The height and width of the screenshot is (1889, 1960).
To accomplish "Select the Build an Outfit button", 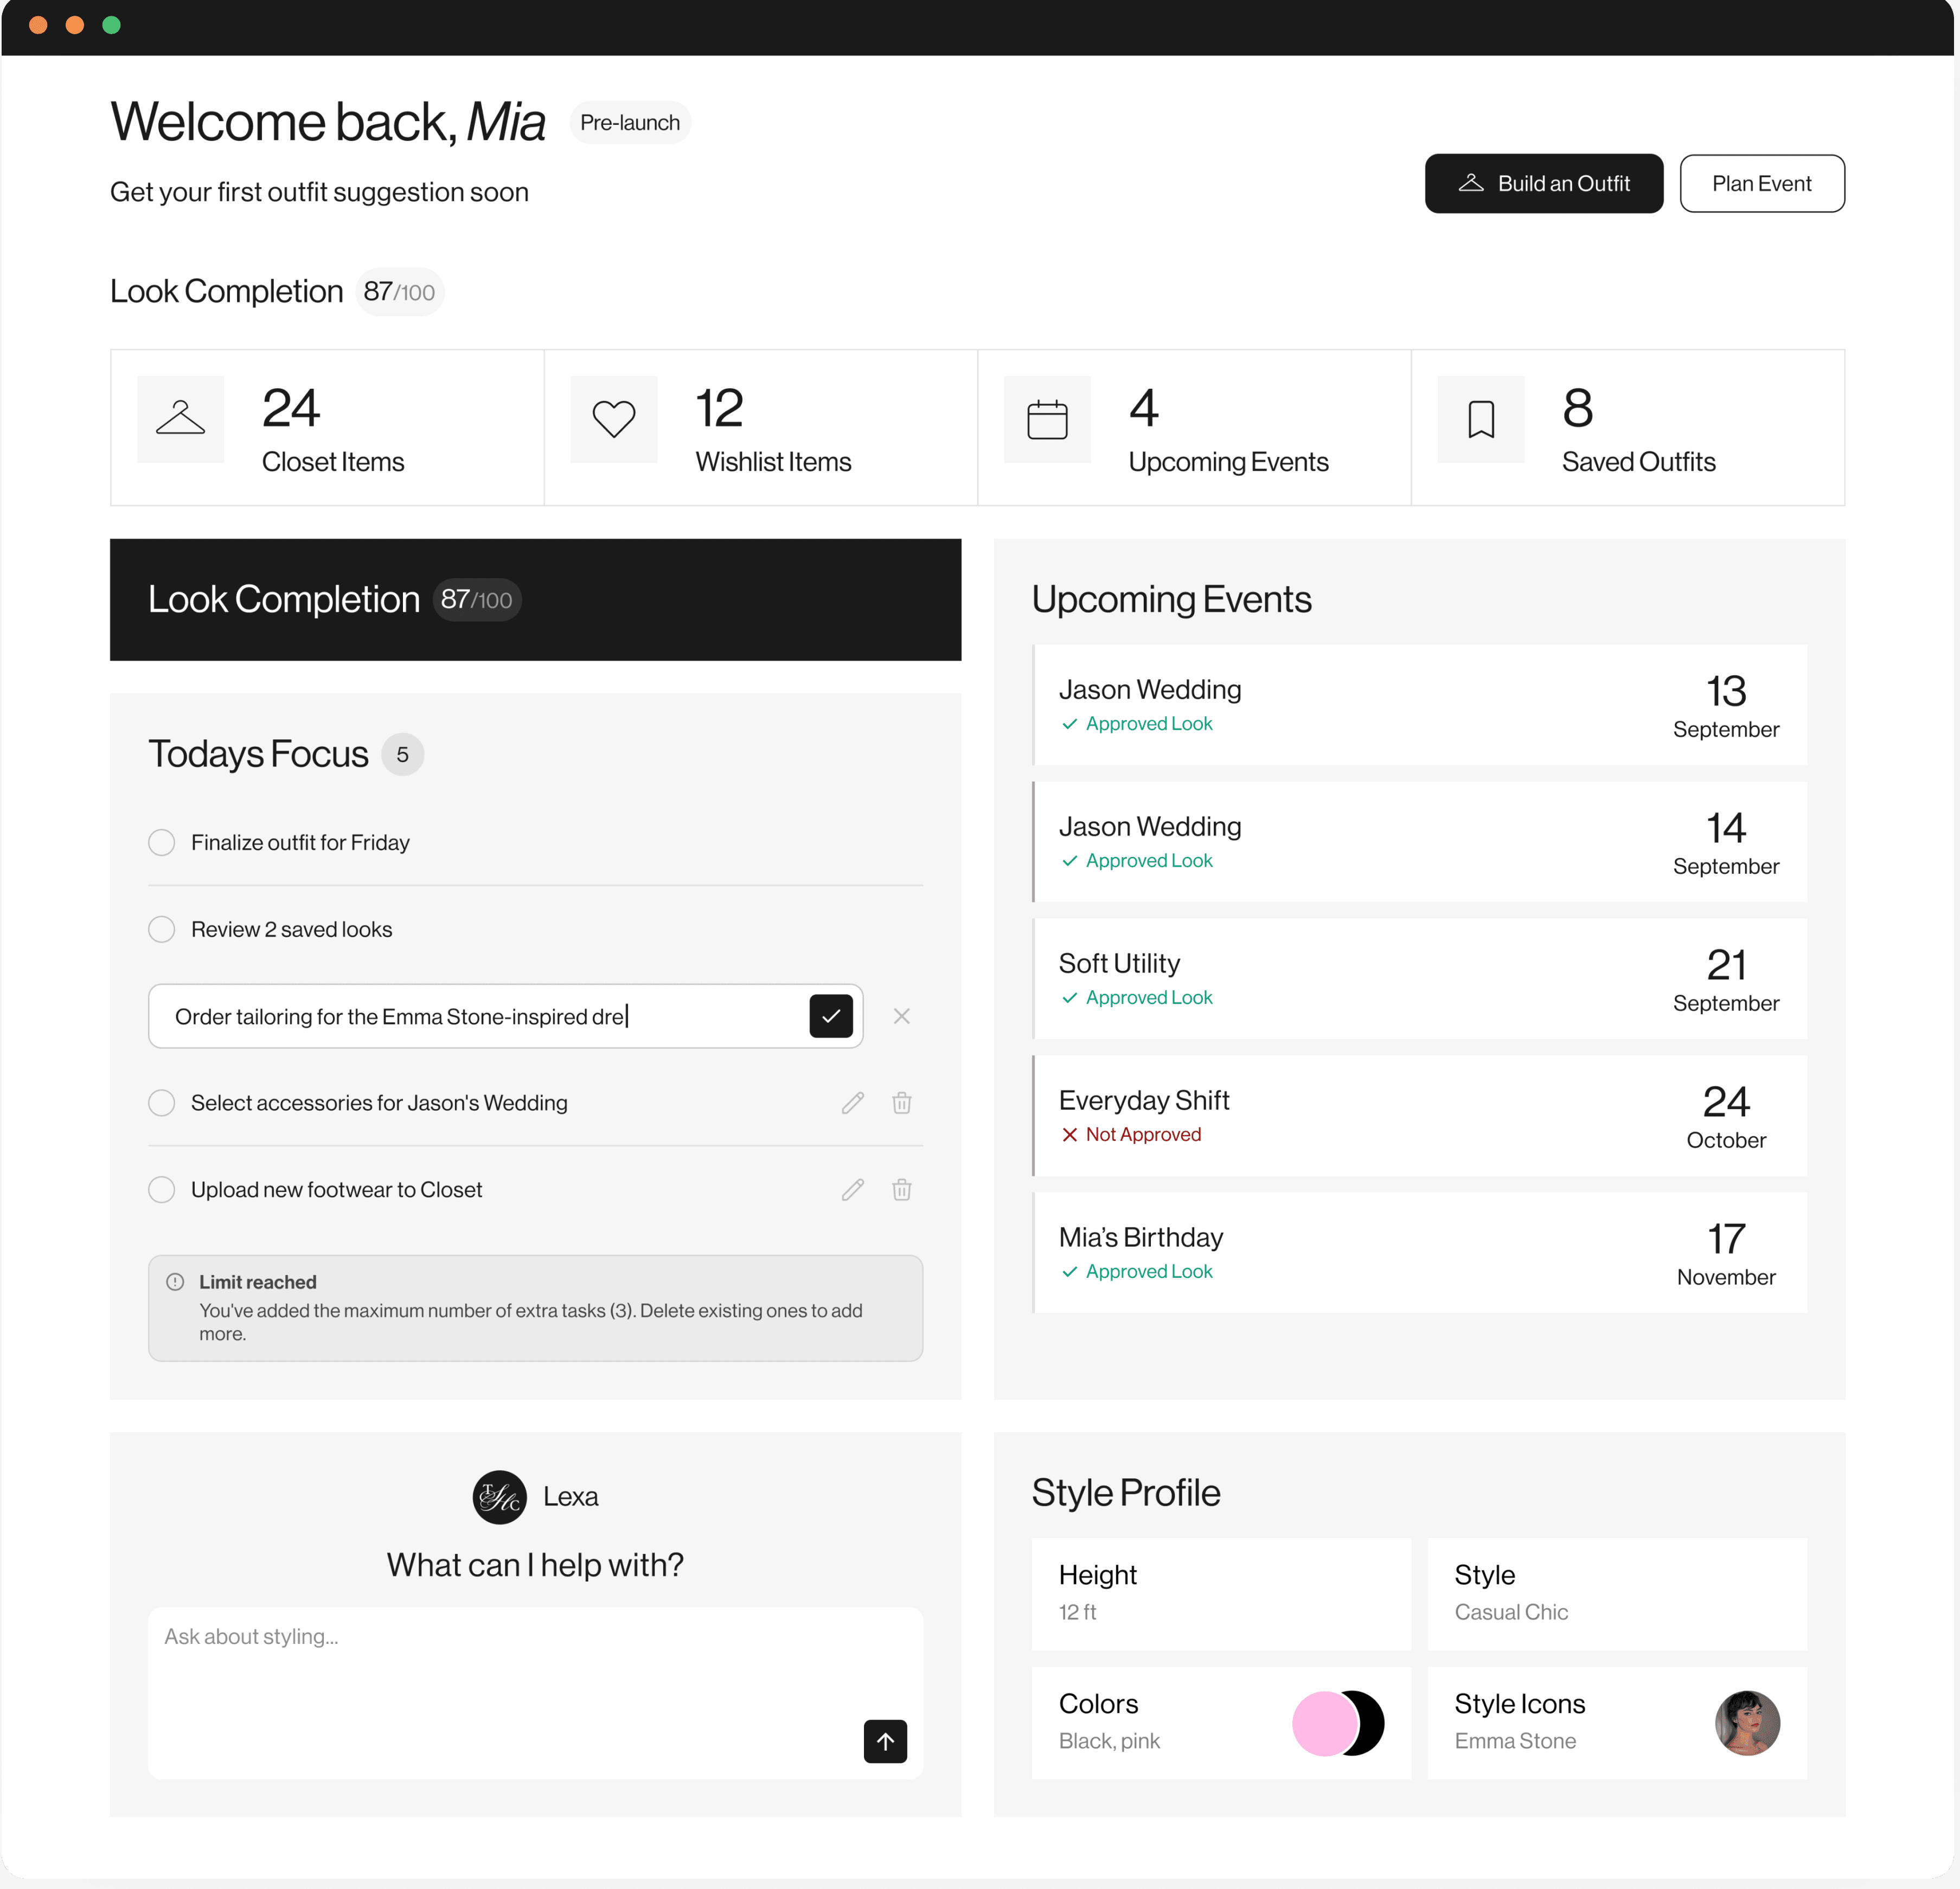I will tap(1544, 183).
